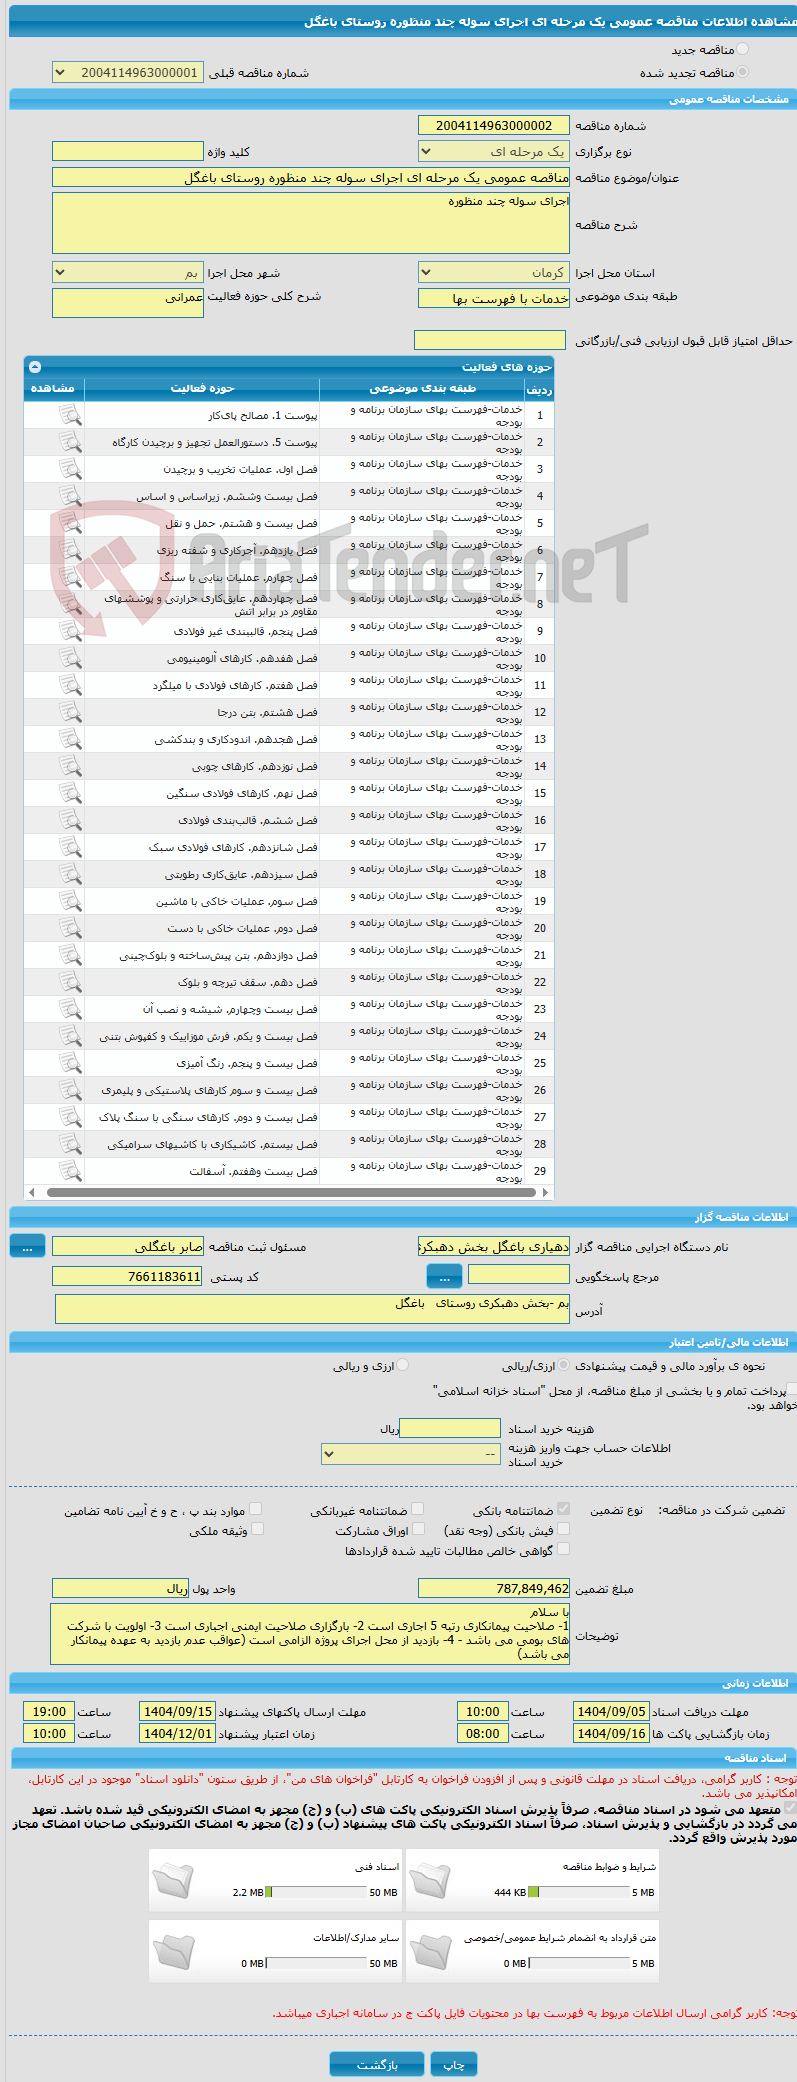Open اسناد فنی documents folder icon
The image size is (797, 2082).
coord(173,1880)
